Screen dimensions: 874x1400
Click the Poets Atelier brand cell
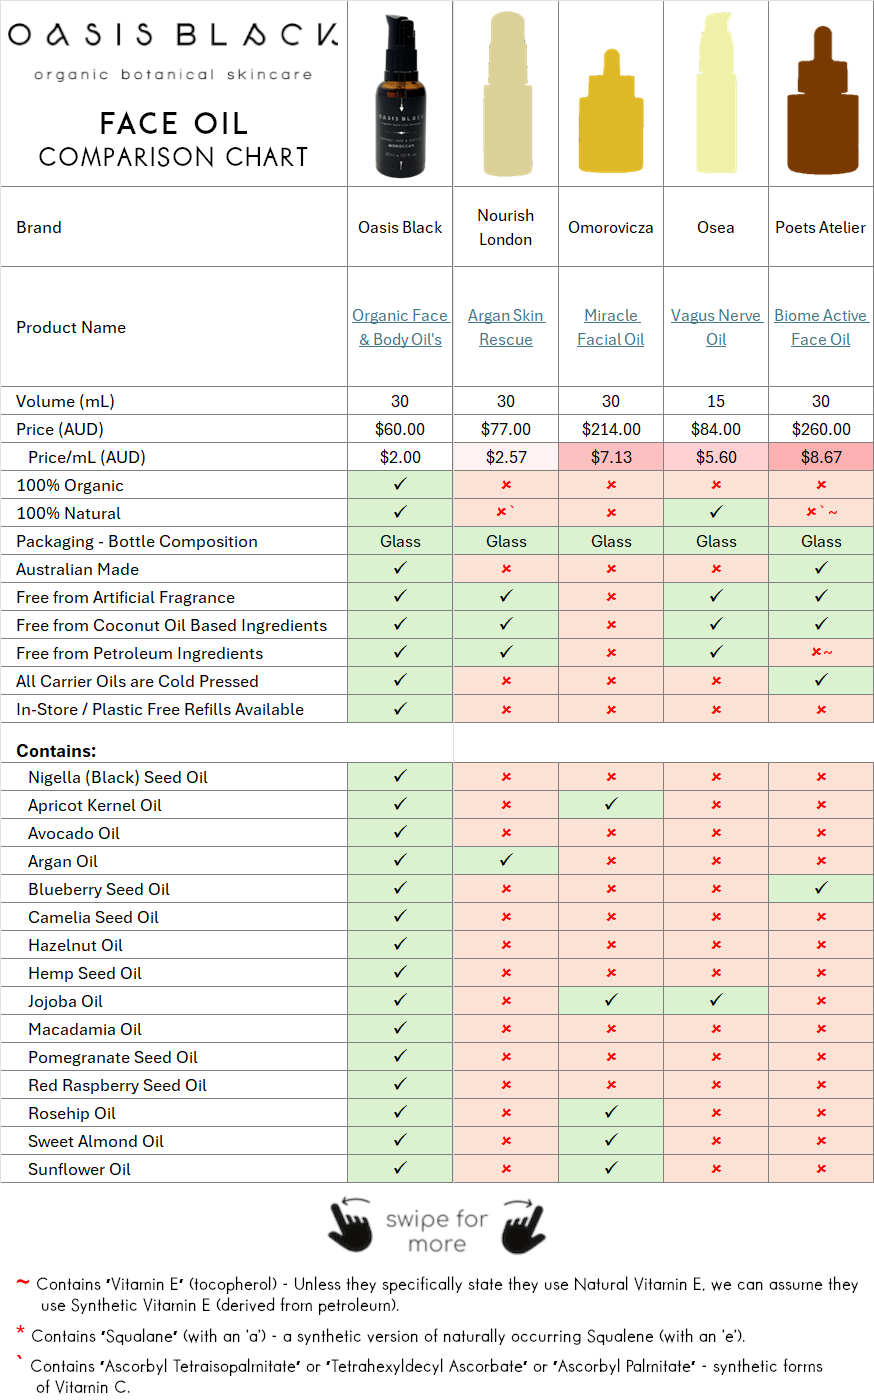pos(821,227)
